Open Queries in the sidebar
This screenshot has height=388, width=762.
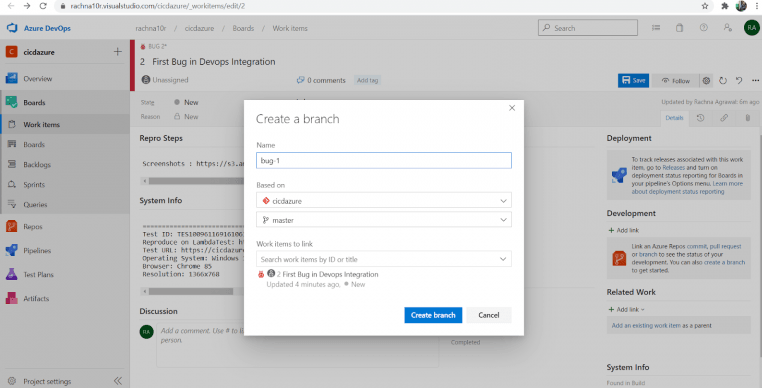click(x=35, y=204)
